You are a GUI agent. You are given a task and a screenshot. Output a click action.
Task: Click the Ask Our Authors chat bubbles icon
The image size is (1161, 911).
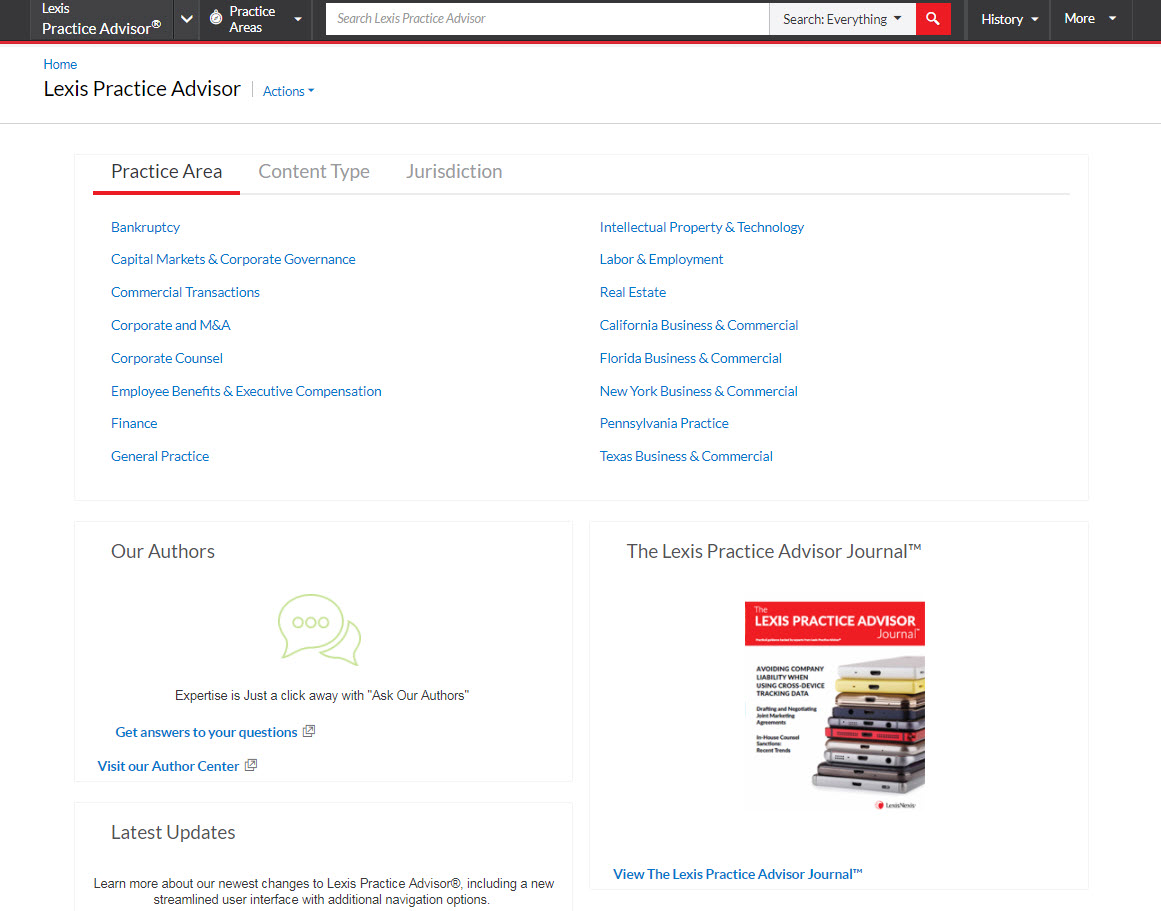coord(319,630)
